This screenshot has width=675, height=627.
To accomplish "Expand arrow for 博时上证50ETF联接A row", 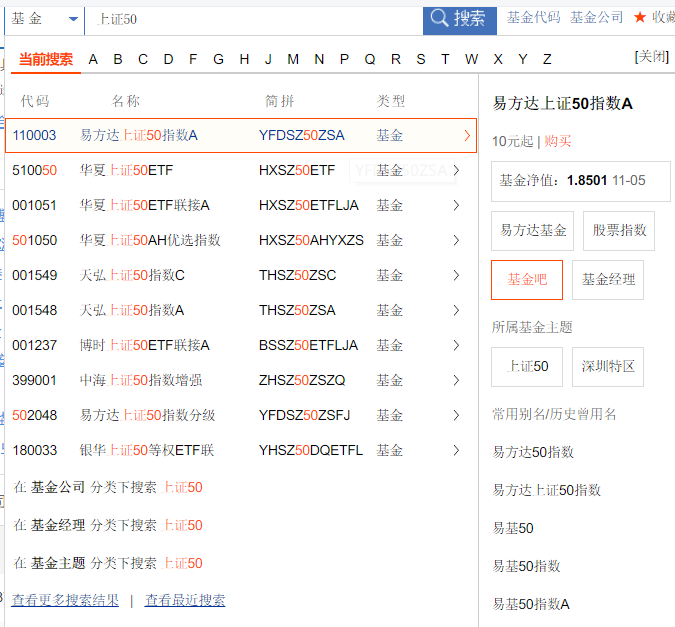I will click(456, 345).
